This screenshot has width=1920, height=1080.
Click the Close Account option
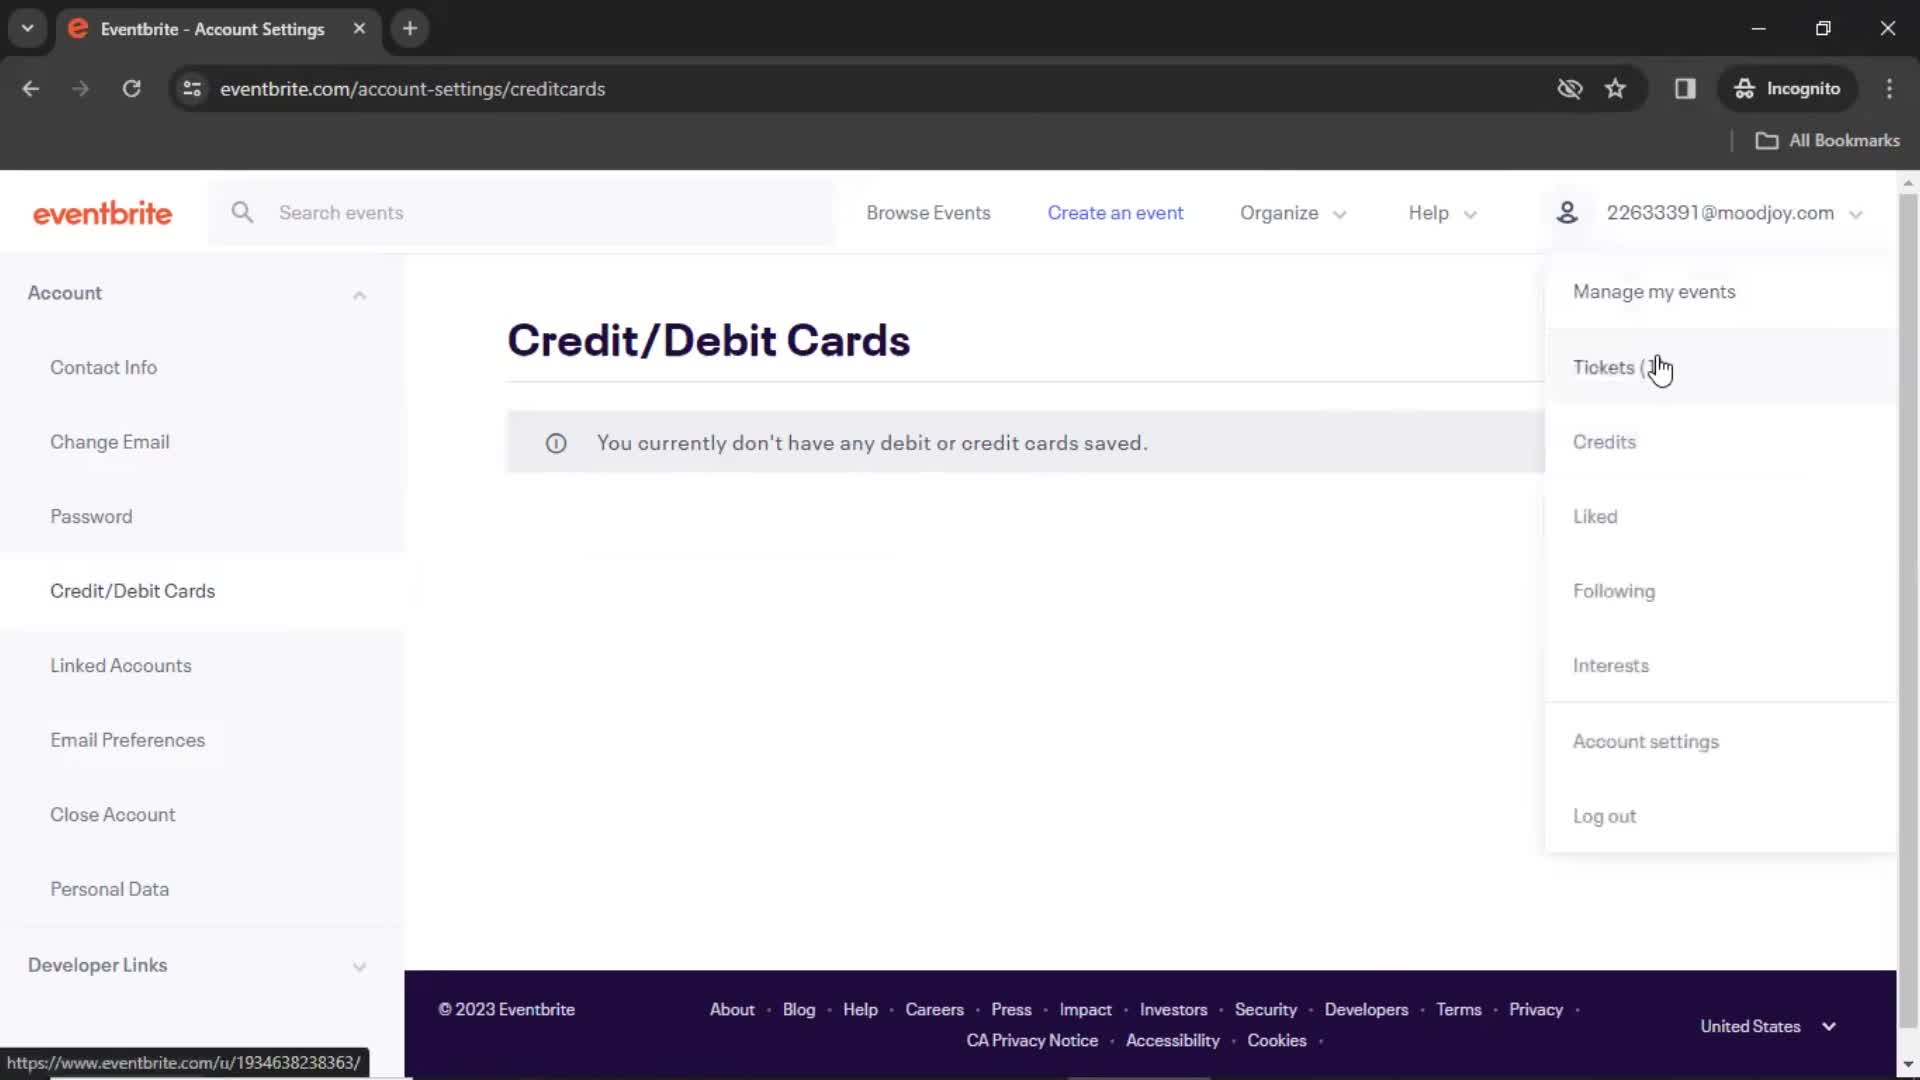point(112,814)
